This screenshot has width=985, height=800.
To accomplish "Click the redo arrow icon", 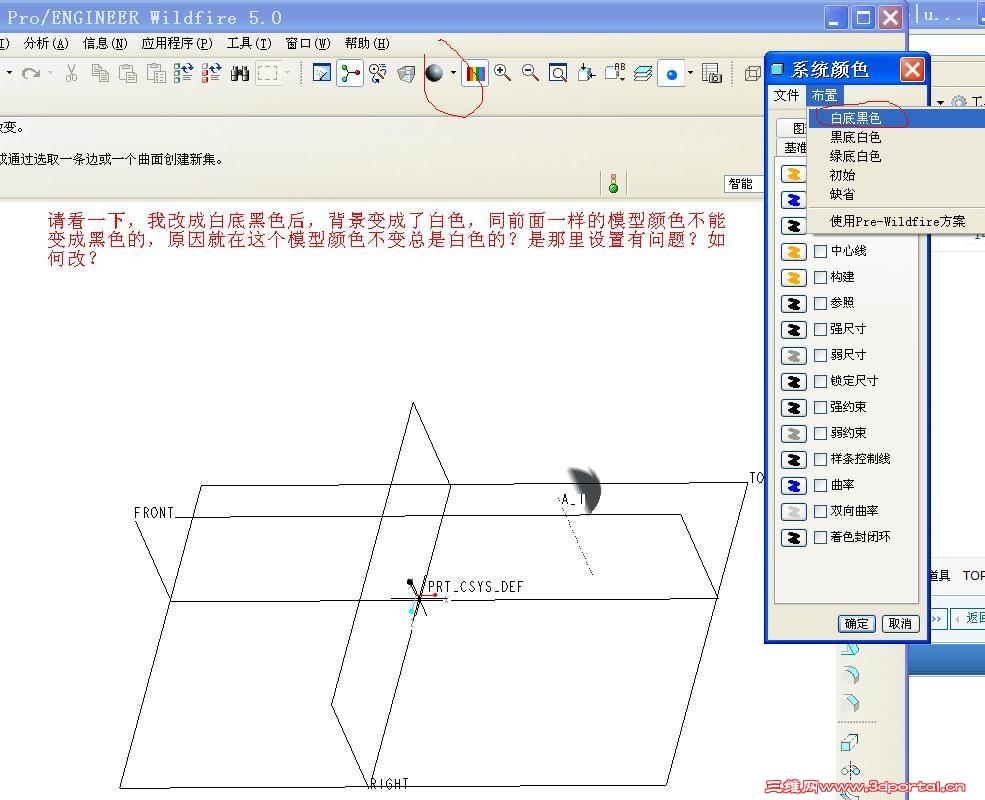I will click(30, 73).
